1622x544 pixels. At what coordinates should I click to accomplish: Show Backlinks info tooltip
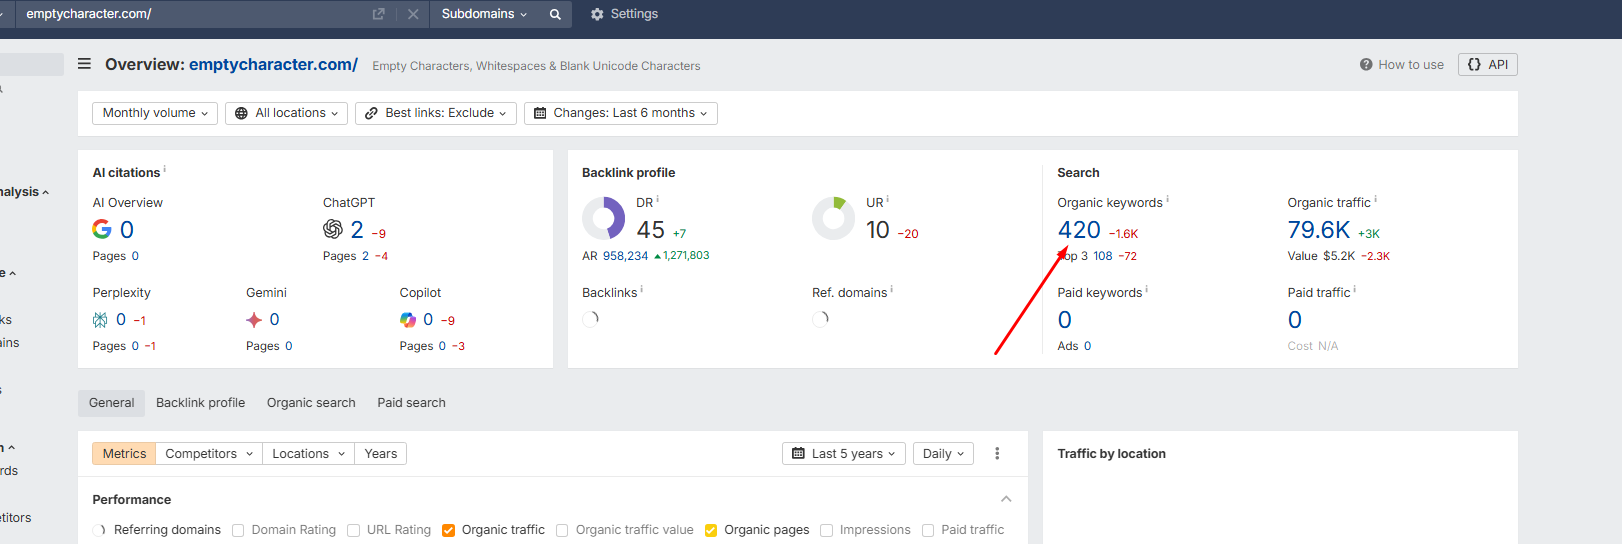642,289
